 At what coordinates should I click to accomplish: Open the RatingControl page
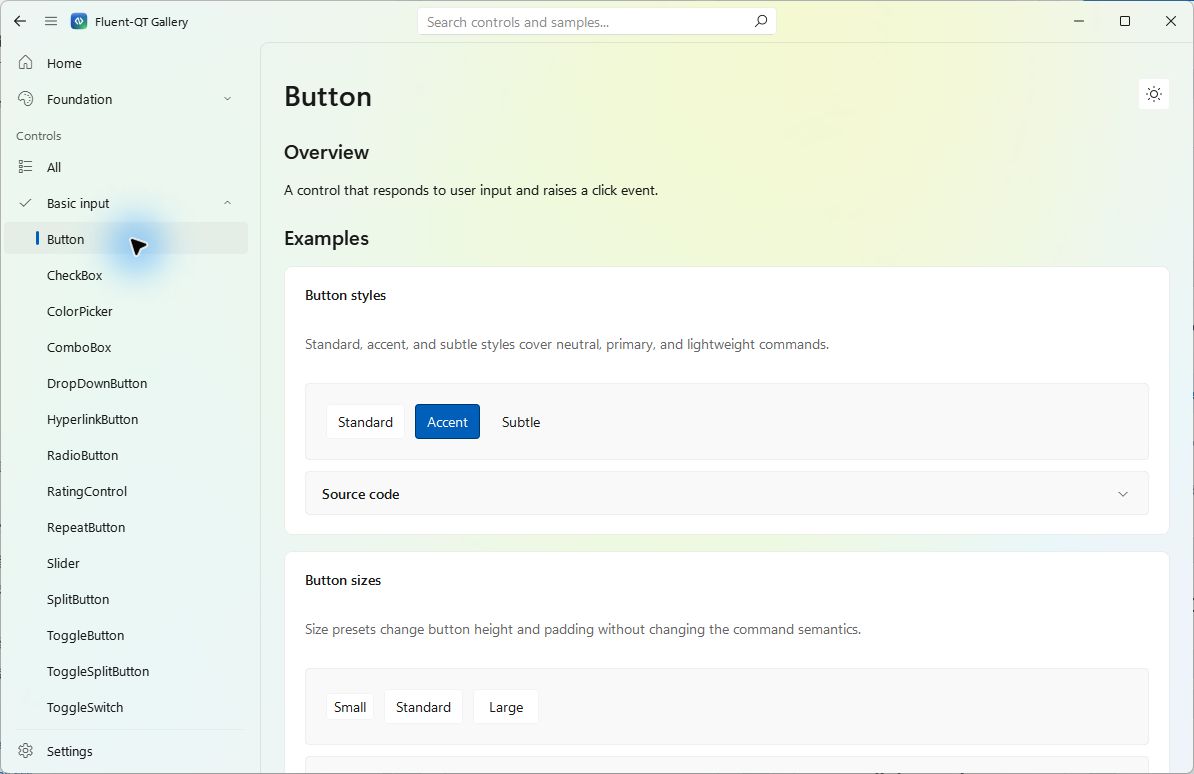87,491
